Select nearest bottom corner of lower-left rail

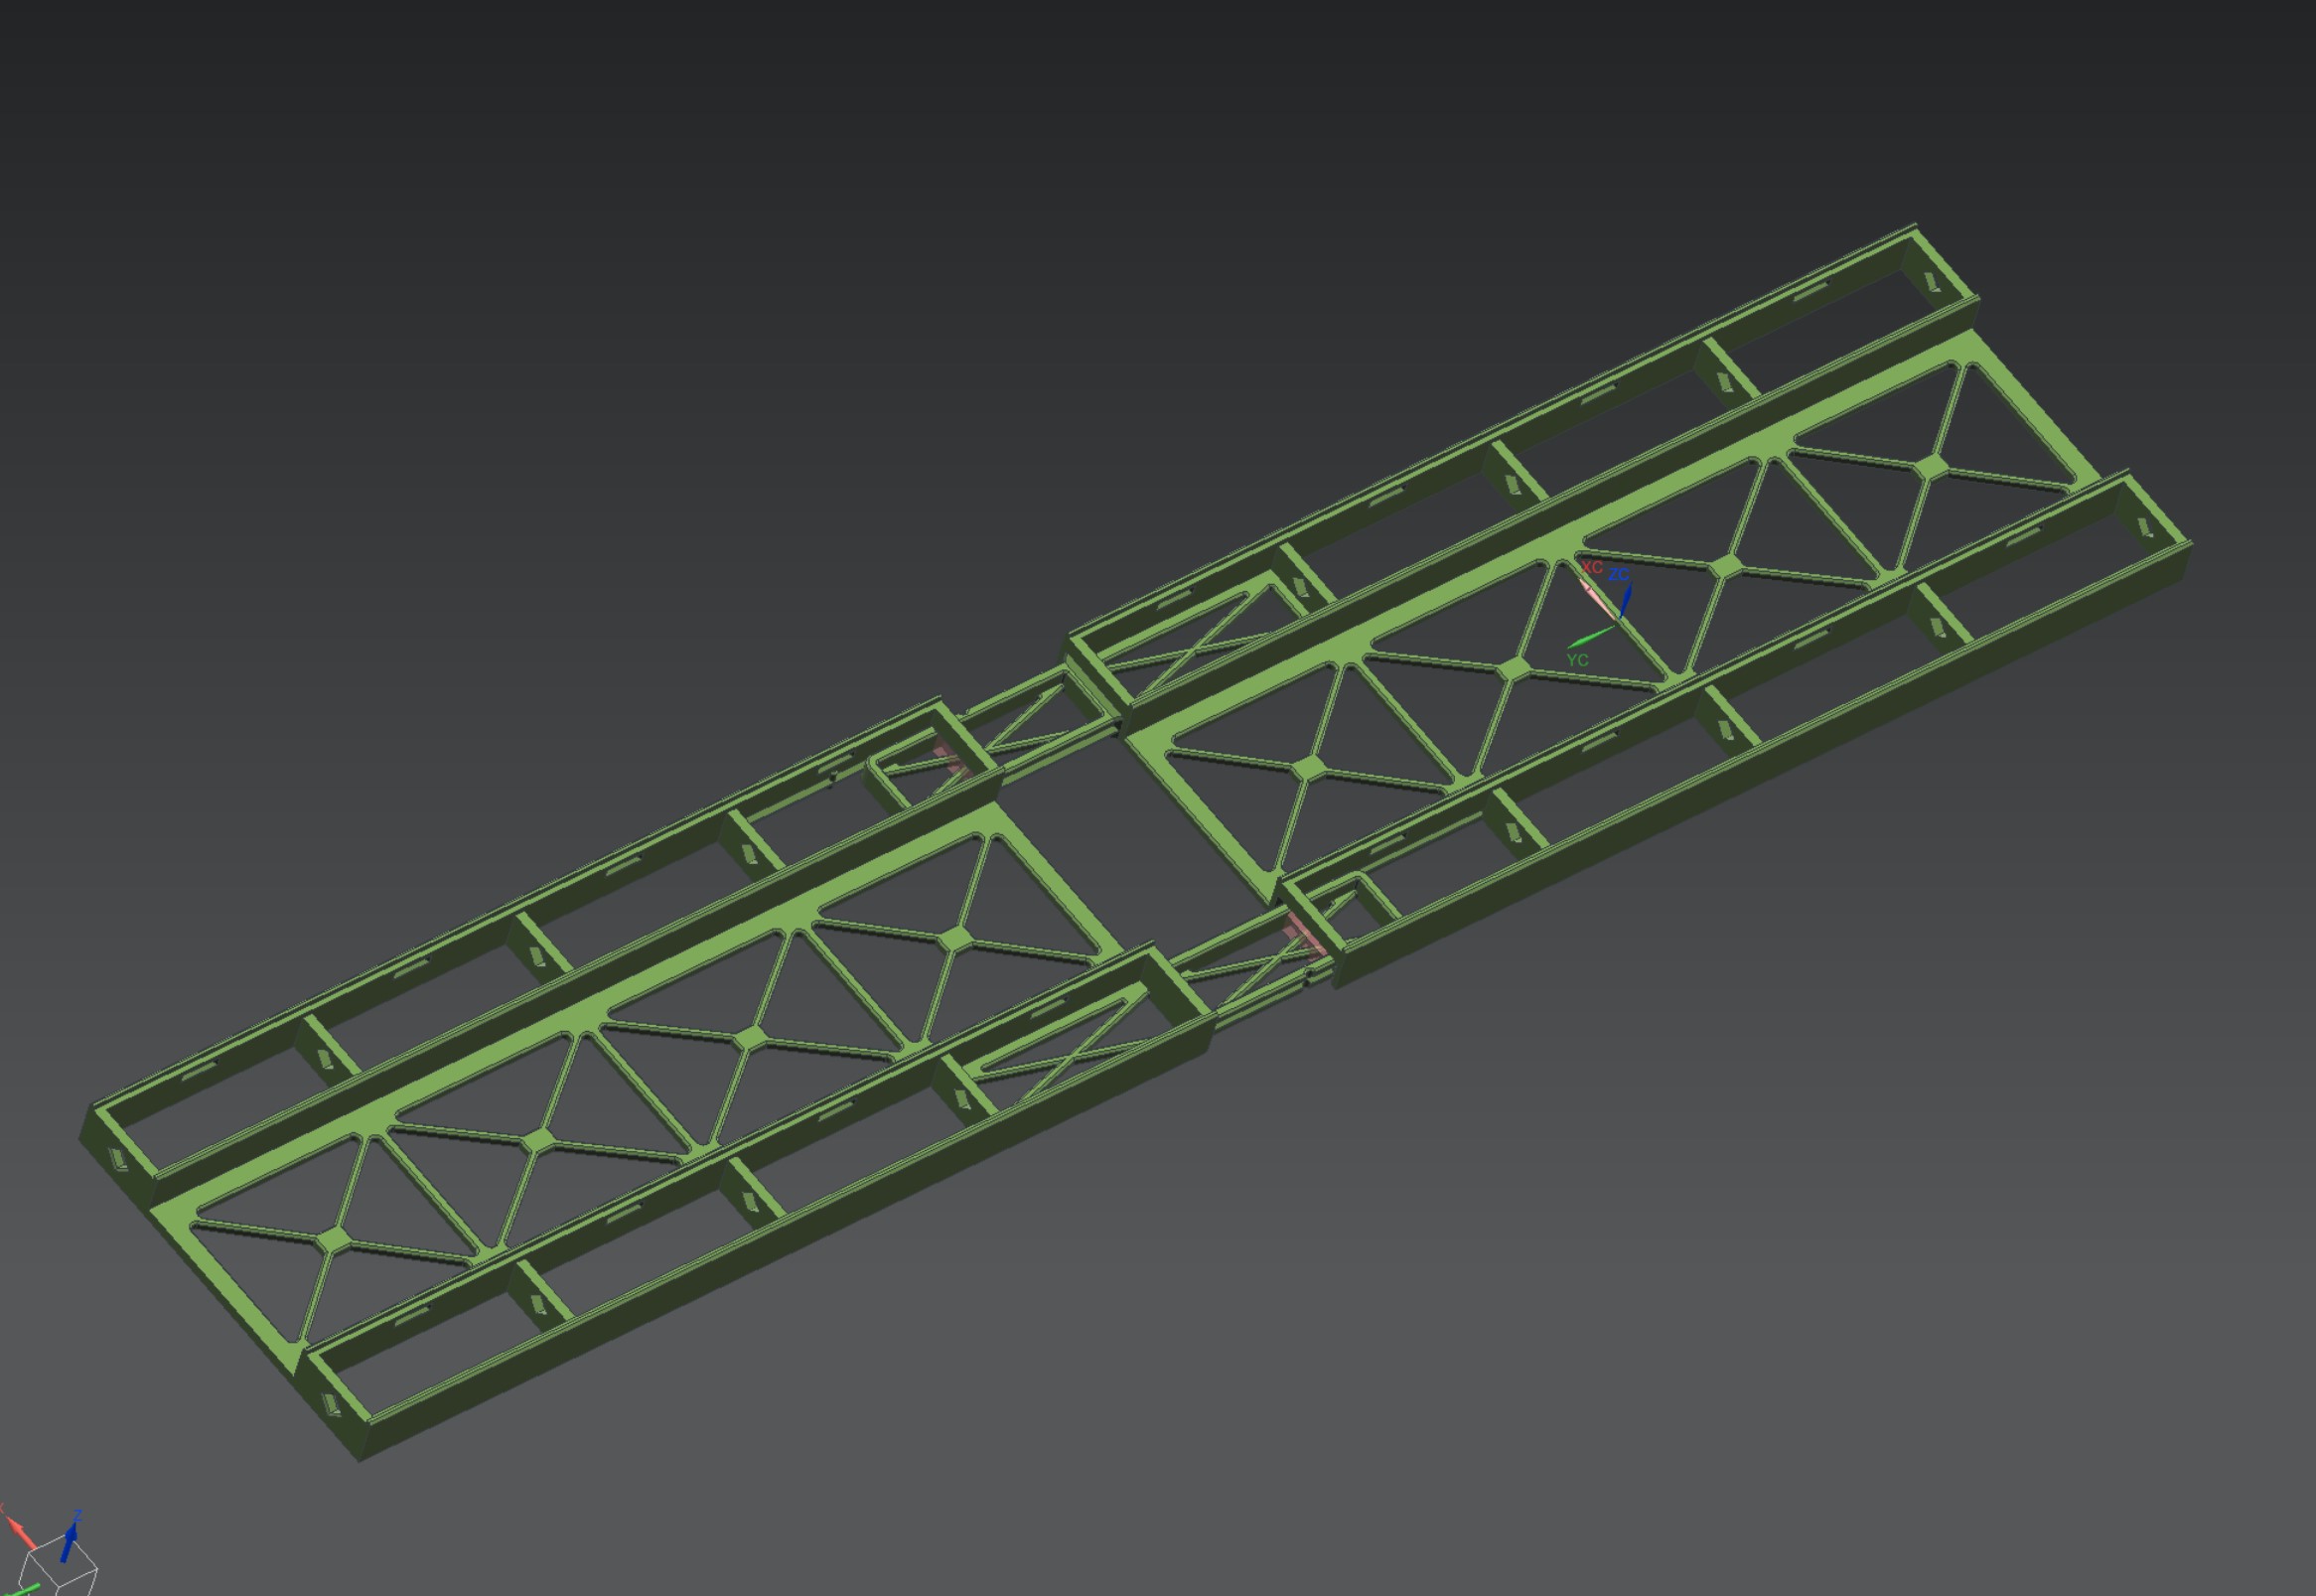(x=362, y=1452)
